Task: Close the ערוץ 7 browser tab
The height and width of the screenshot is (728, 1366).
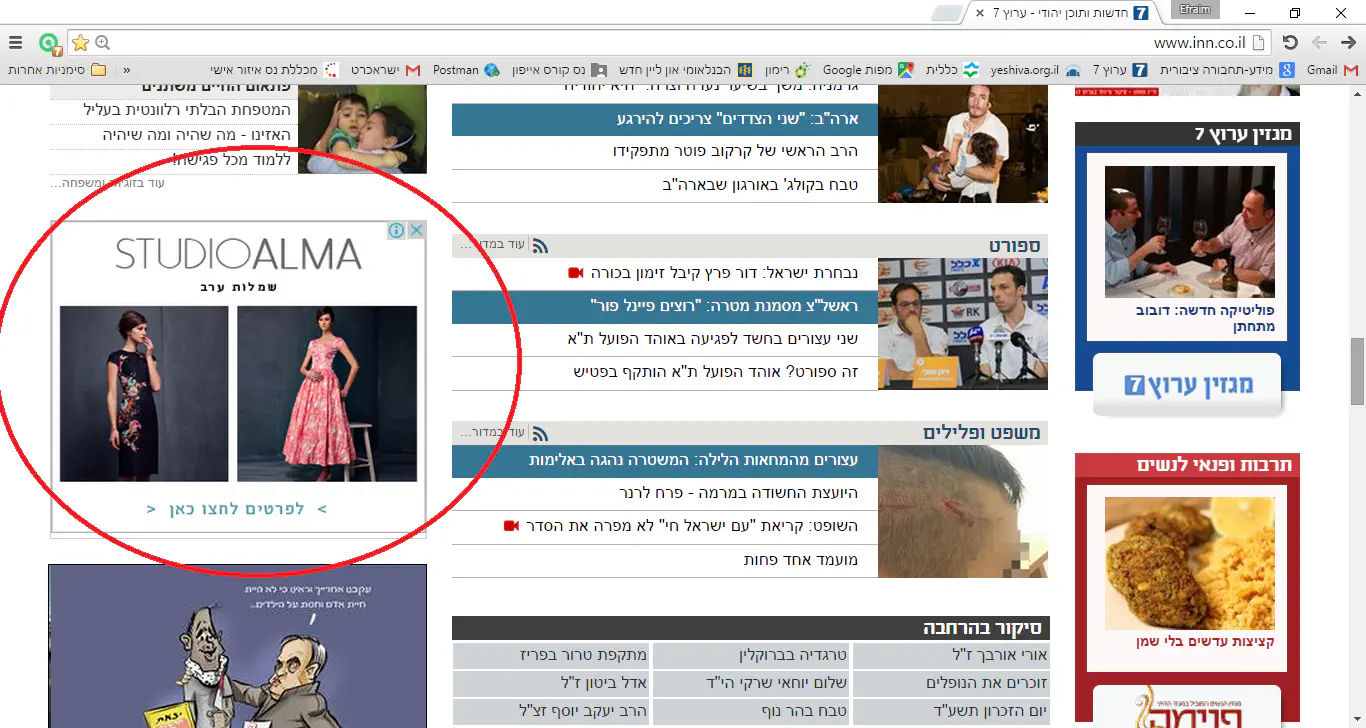Action: pos(978,13)
